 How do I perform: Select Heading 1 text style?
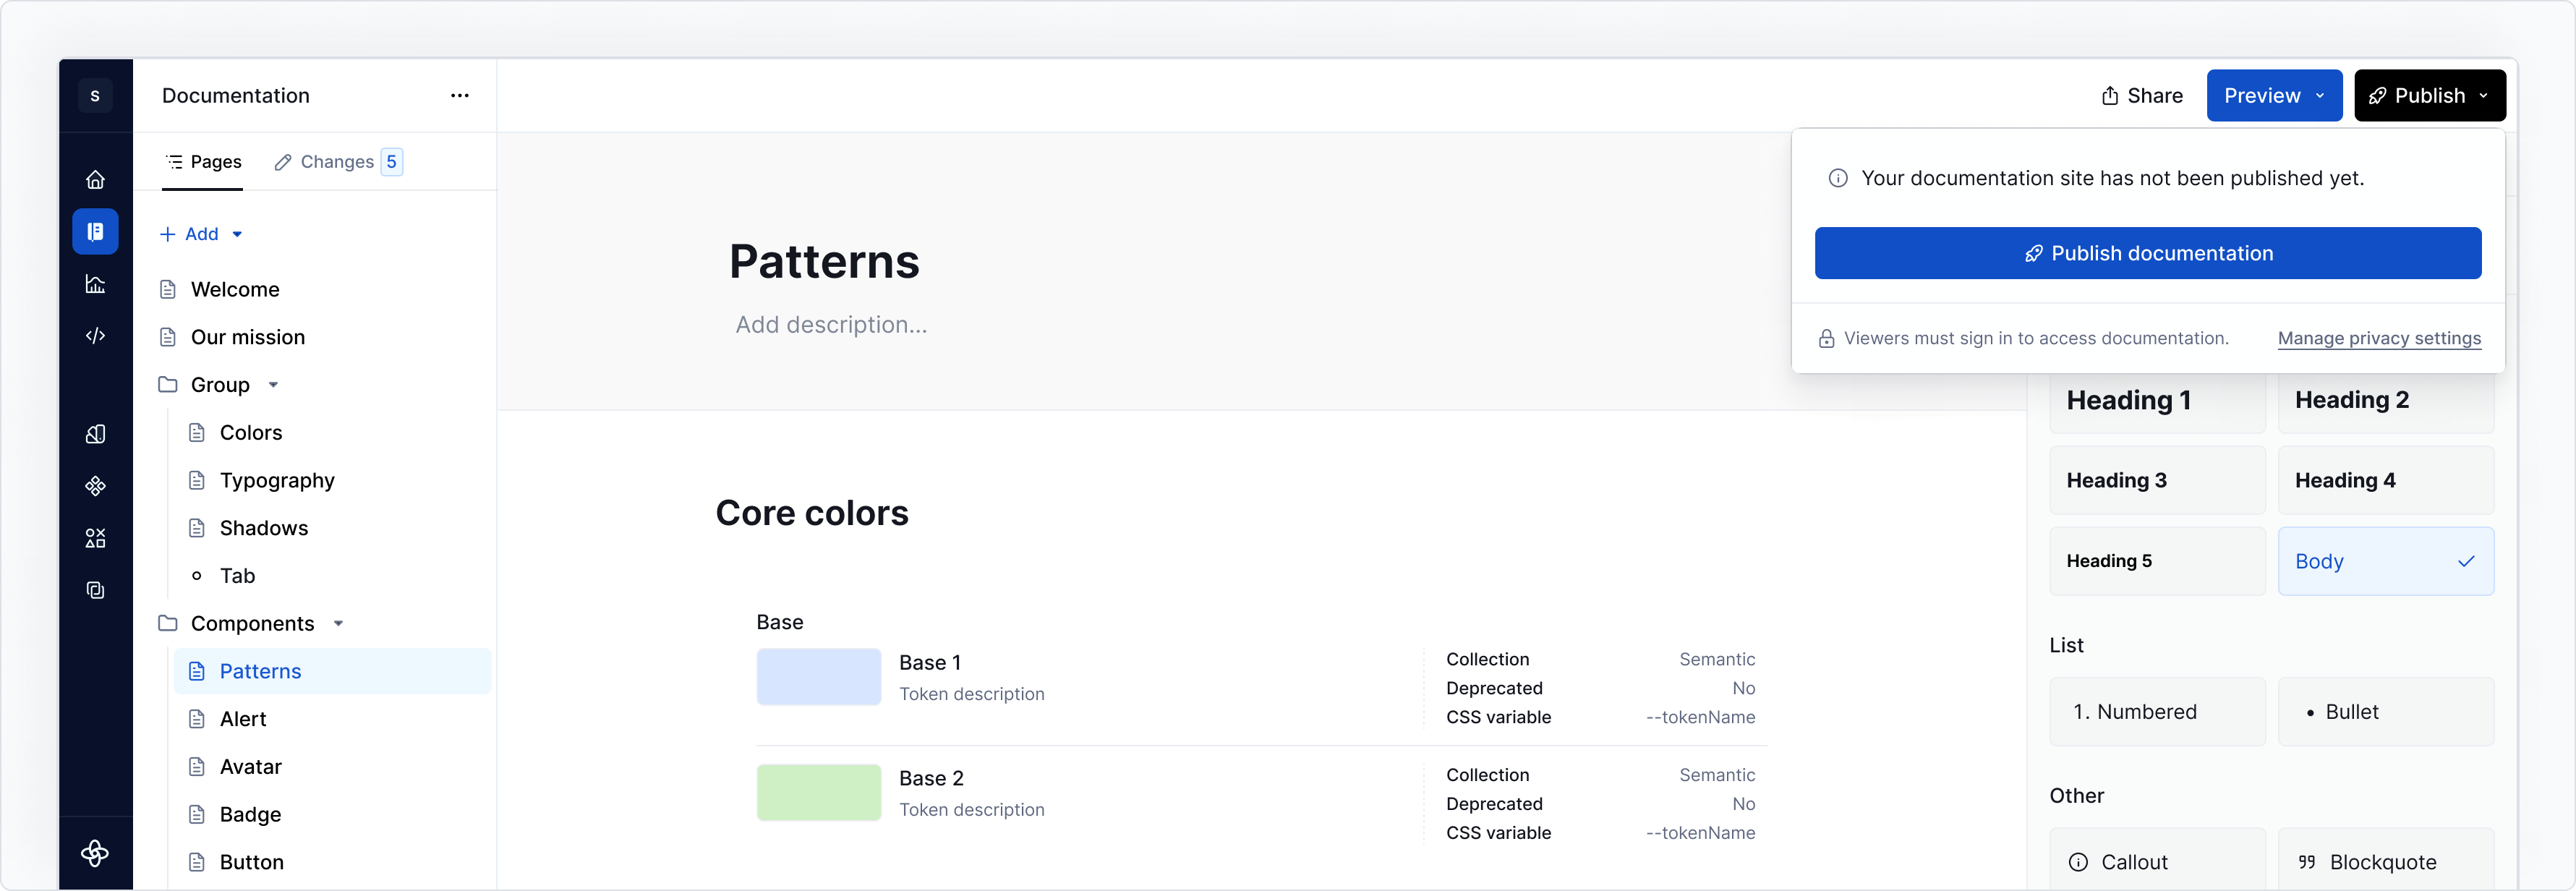click(x=2157, y=400)
